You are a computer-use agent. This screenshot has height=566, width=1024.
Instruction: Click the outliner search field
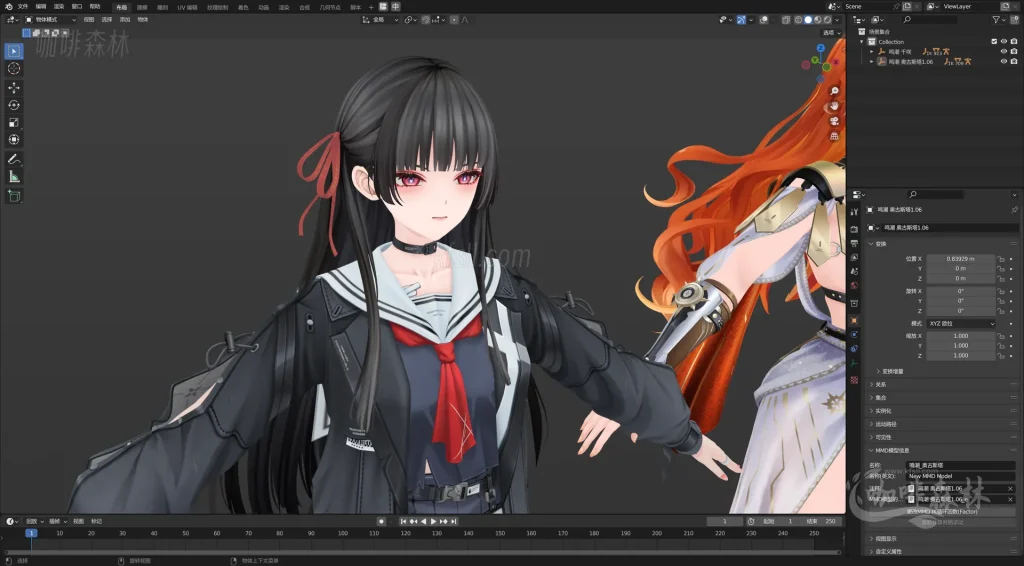click(929, 20)
